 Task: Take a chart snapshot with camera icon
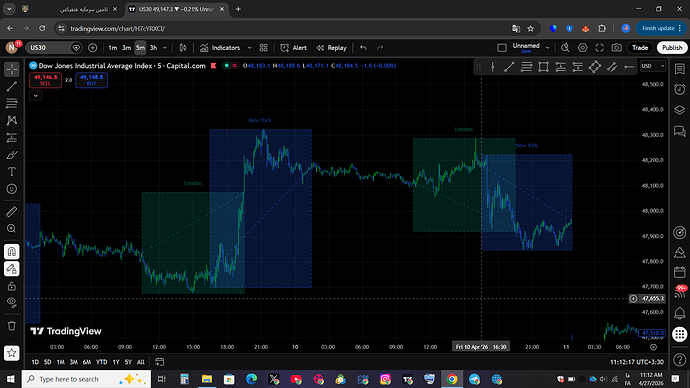(617, 48)
